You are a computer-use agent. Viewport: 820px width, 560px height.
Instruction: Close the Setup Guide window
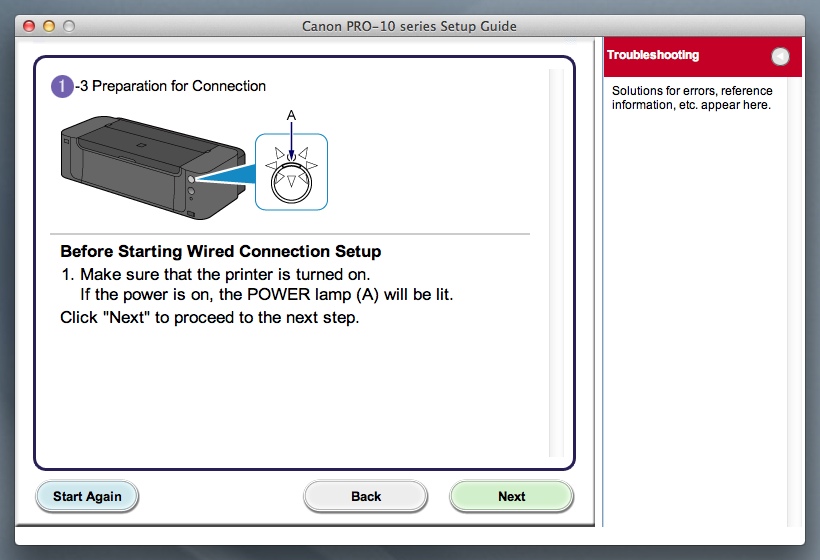pyautogui.click(x=28, y=25)
